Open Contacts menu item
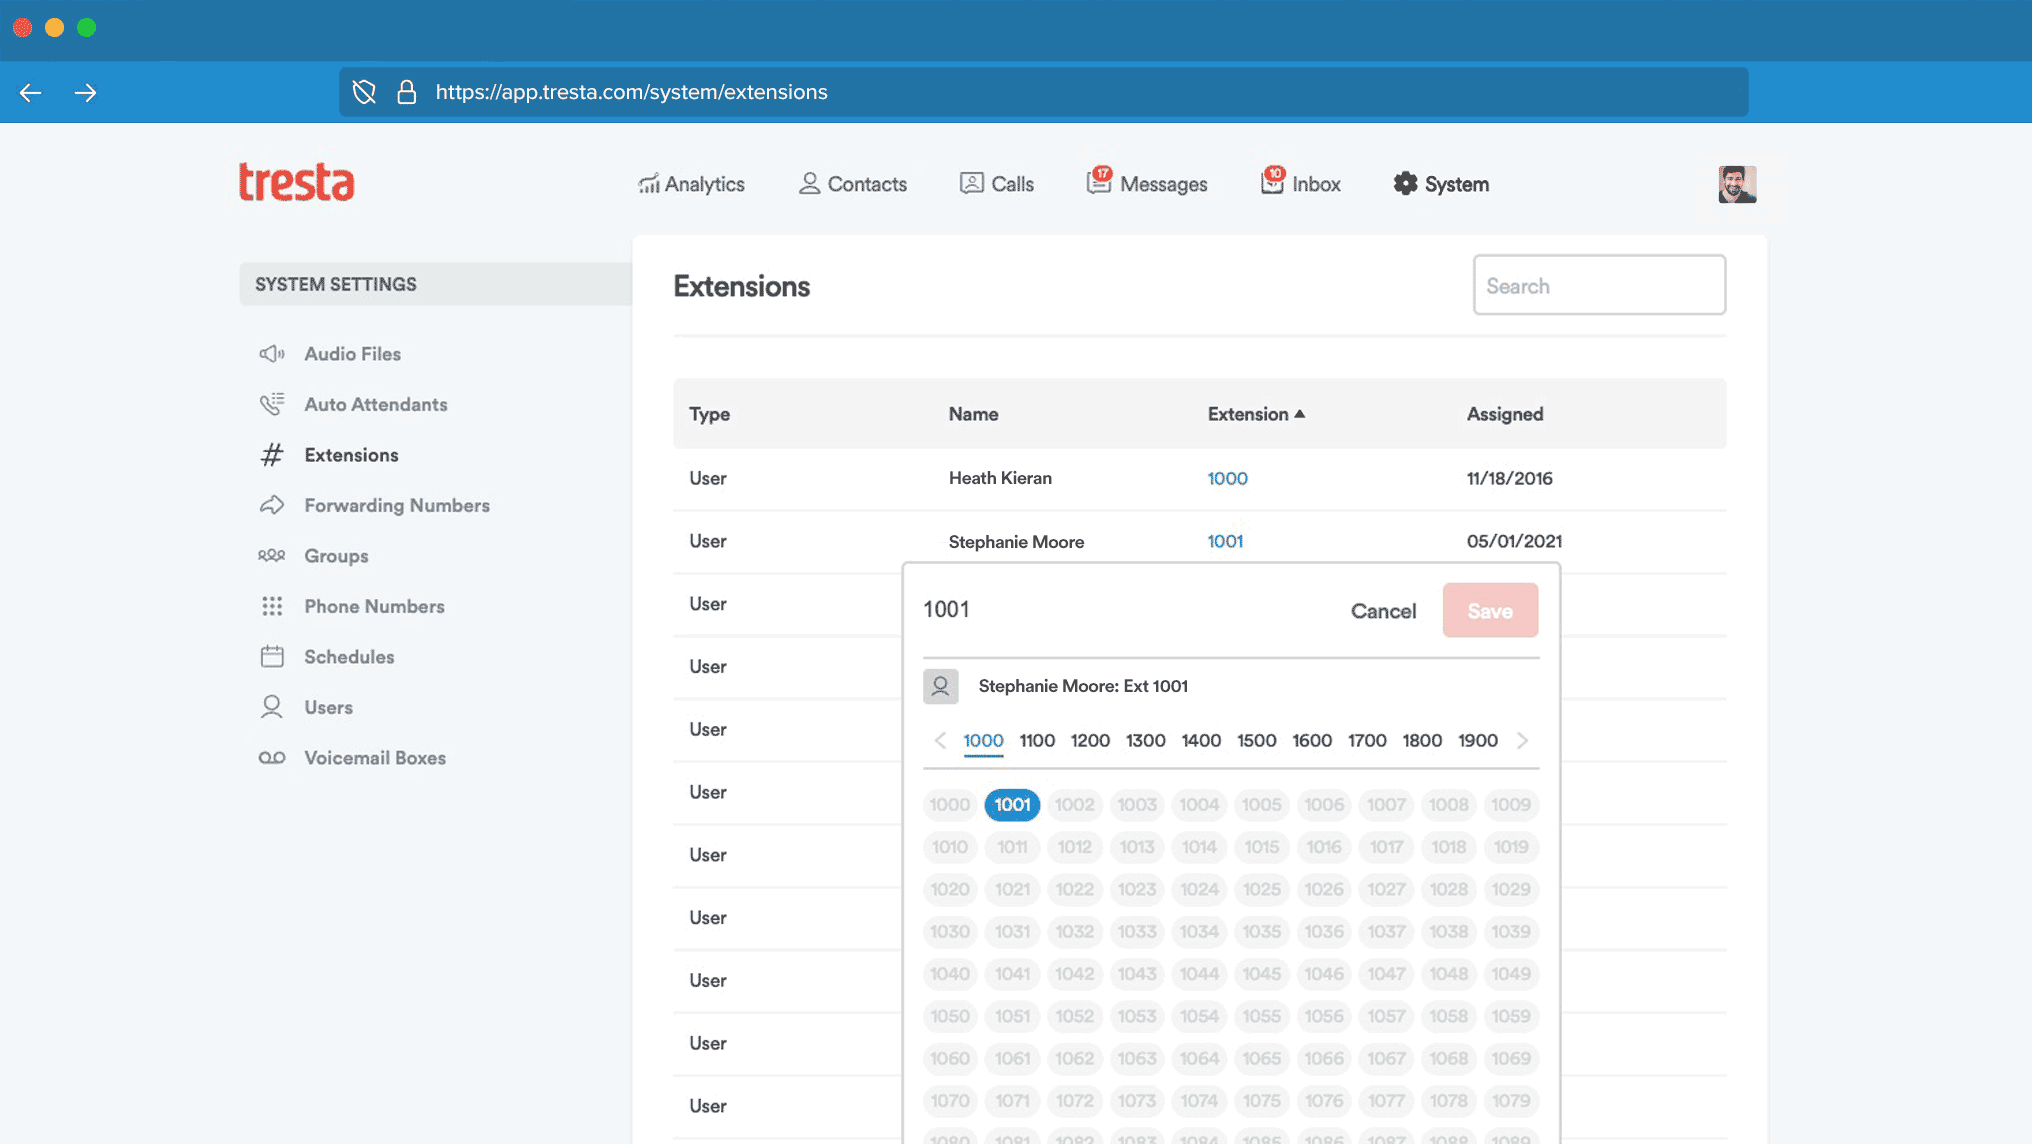This screenshot has height=1144, width=2032. pyautogui.click(x=852, y=184)
